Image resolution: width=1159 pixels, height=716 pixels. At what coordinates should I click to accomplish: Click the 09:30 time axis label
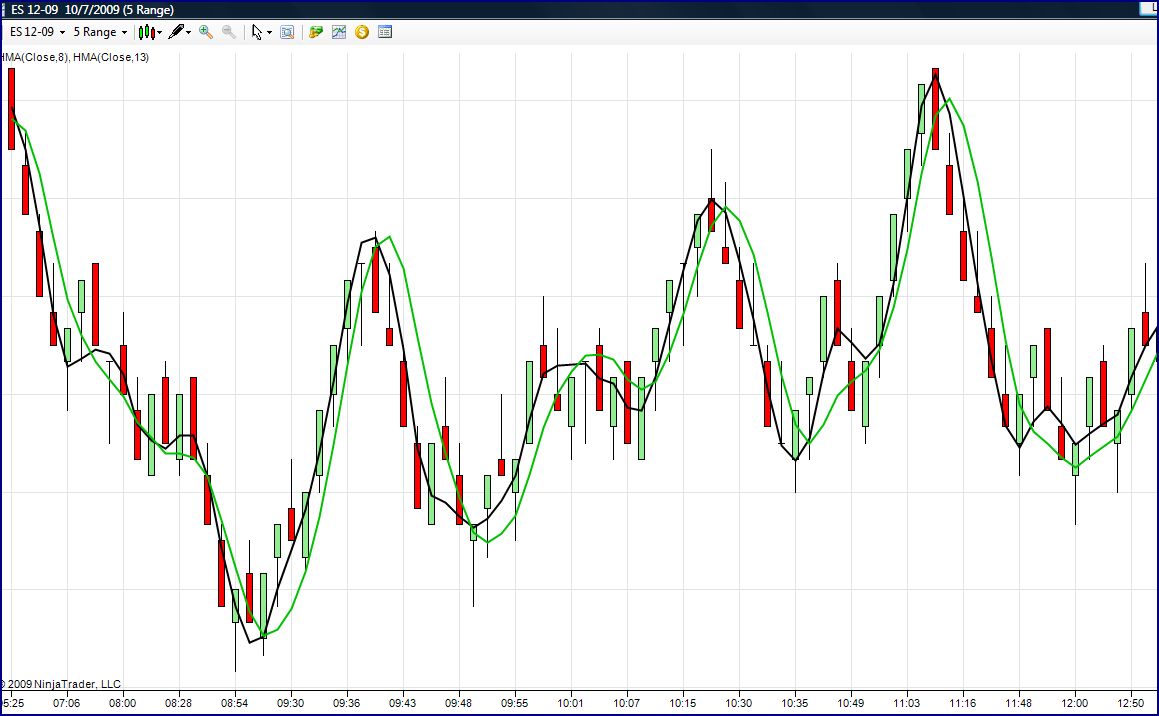pos(290,703)
